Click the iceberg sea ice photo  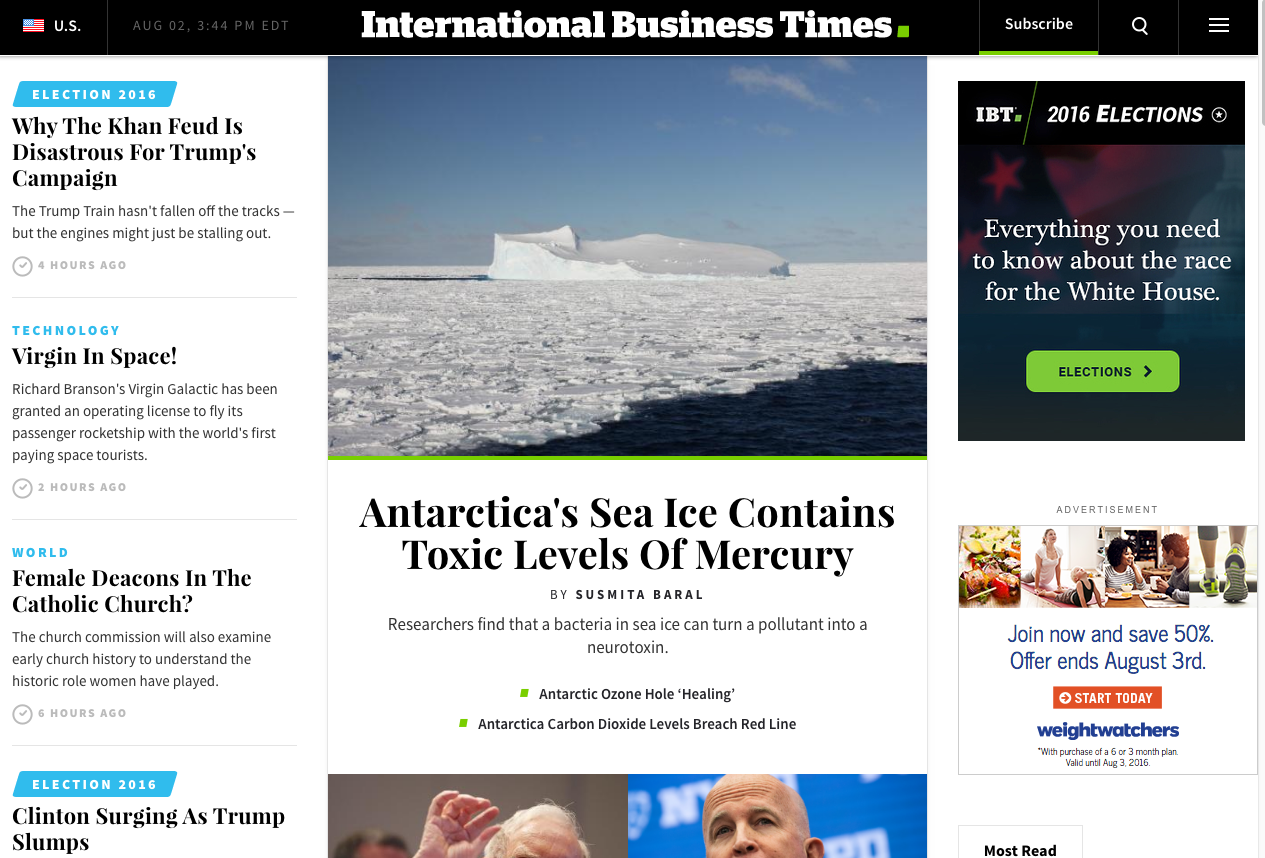(627, 256)
